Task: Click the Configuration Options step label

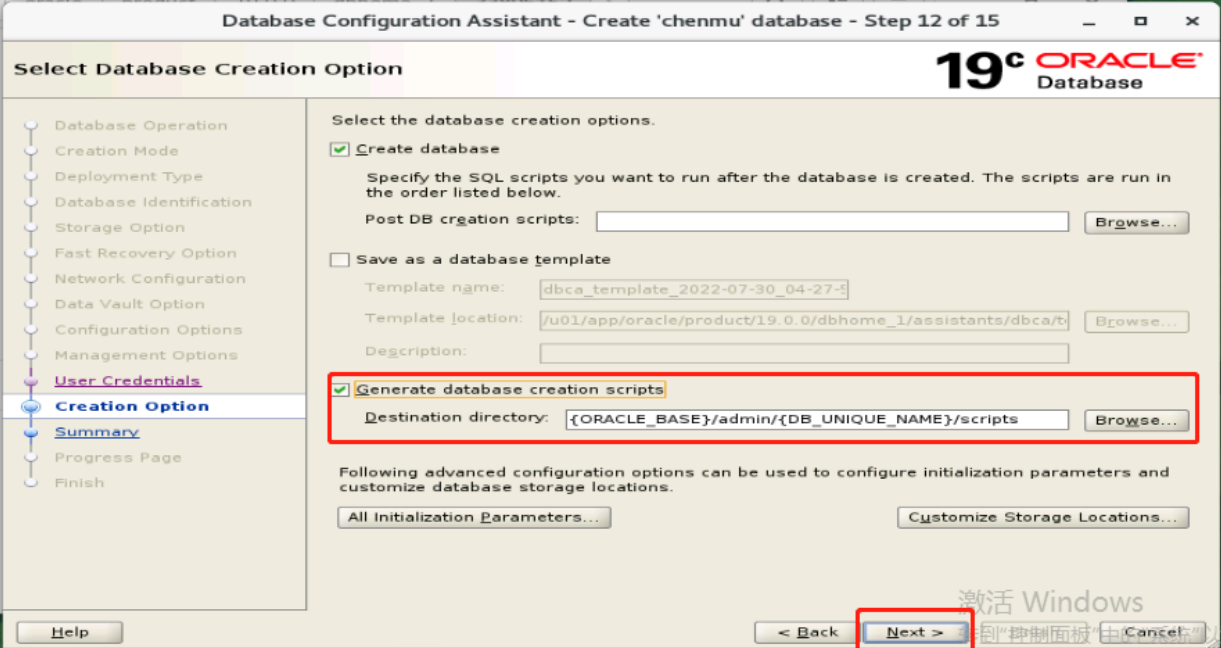Action: pyautogui.click(x=149, y=330)
